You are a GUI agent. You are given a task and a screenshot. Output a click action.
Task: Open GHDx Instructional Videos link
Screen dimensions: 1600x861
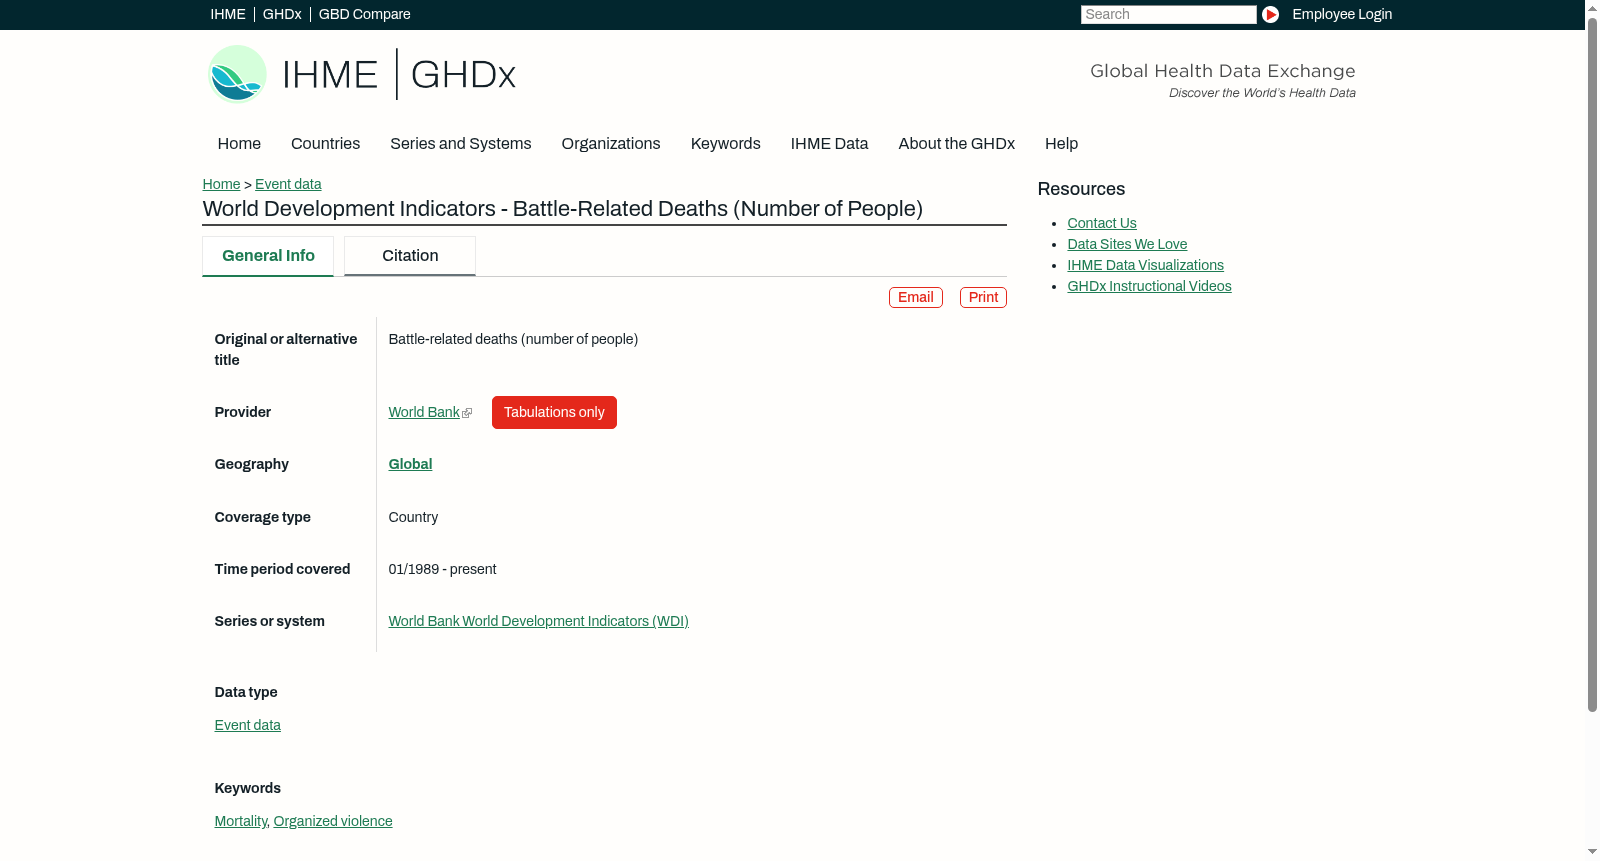pyautogui.click(x=1149, y=286)
